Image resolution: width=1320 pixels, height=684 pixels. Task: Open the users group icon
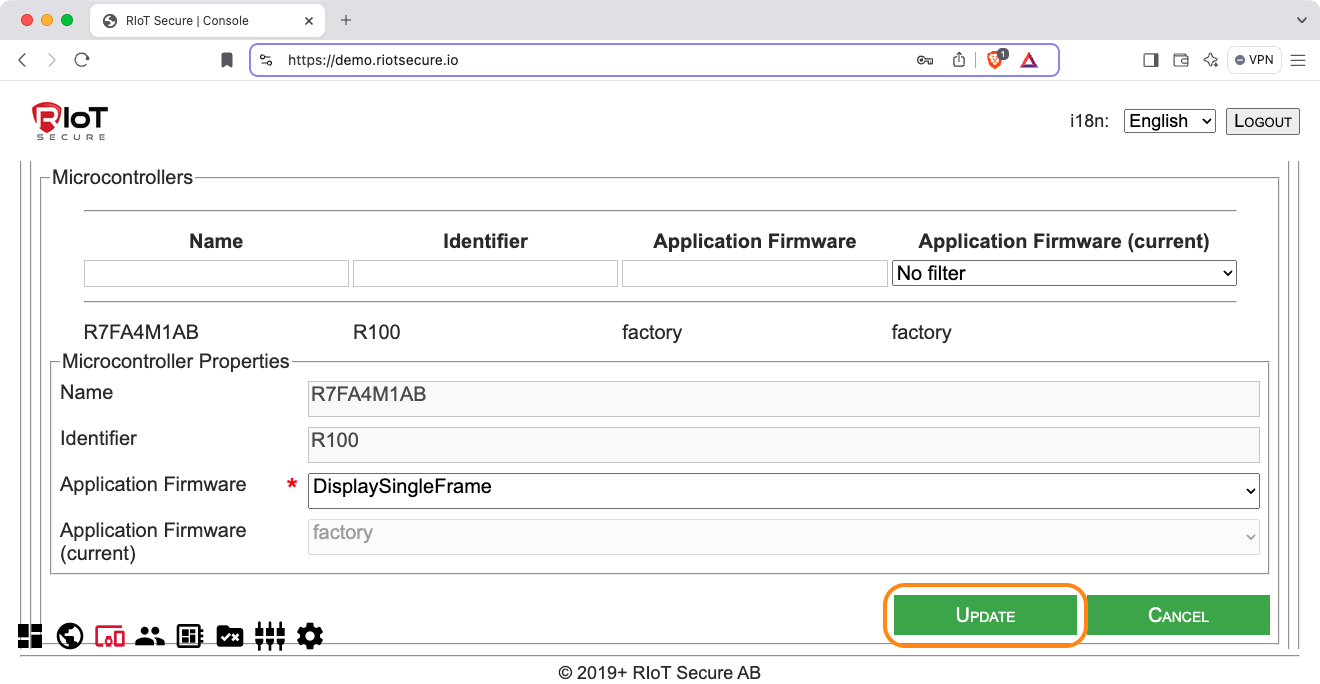pyautogui.click(x=150, y=636)
